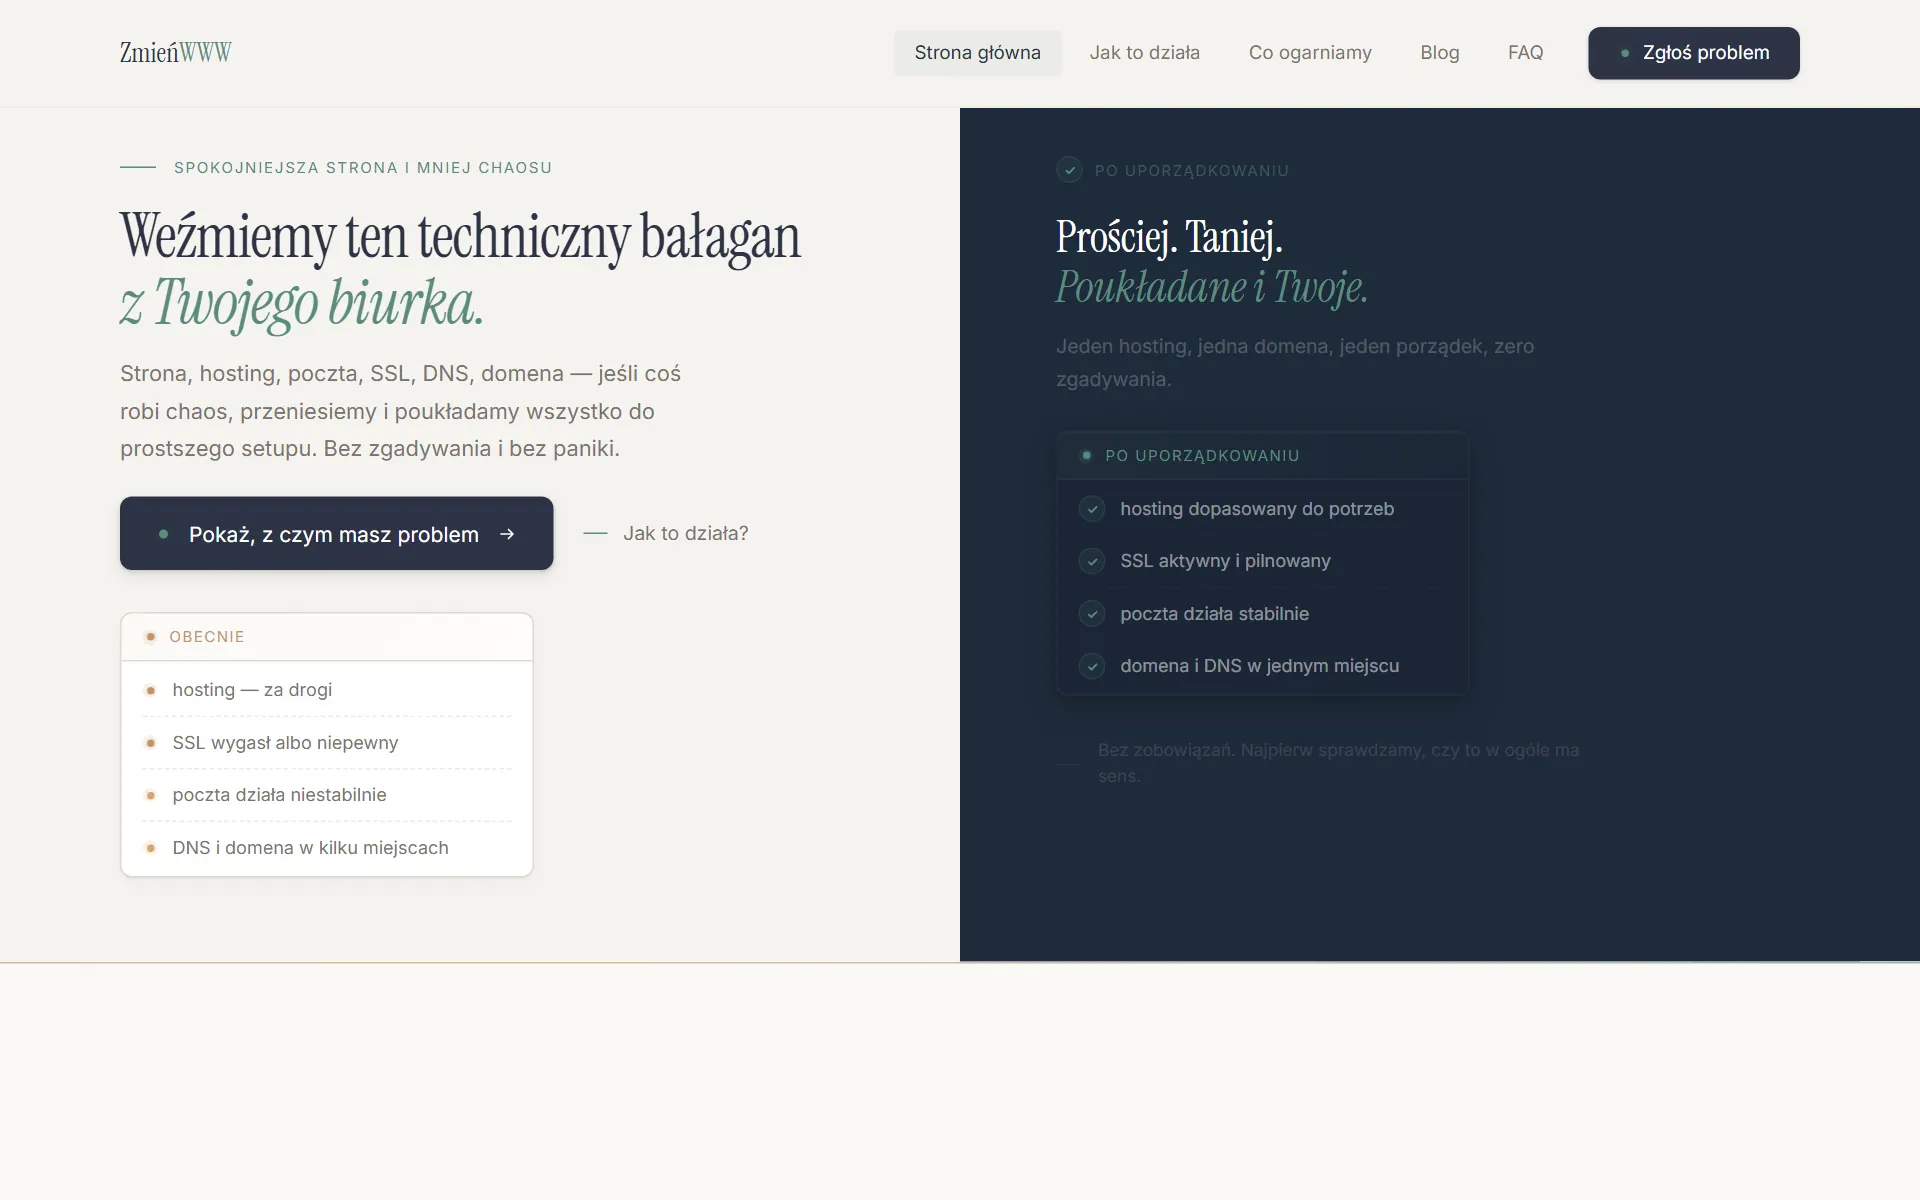Click the OBECNIE card header
This screenshot has width=1920, height=1200.
click(x=327, y=637)
